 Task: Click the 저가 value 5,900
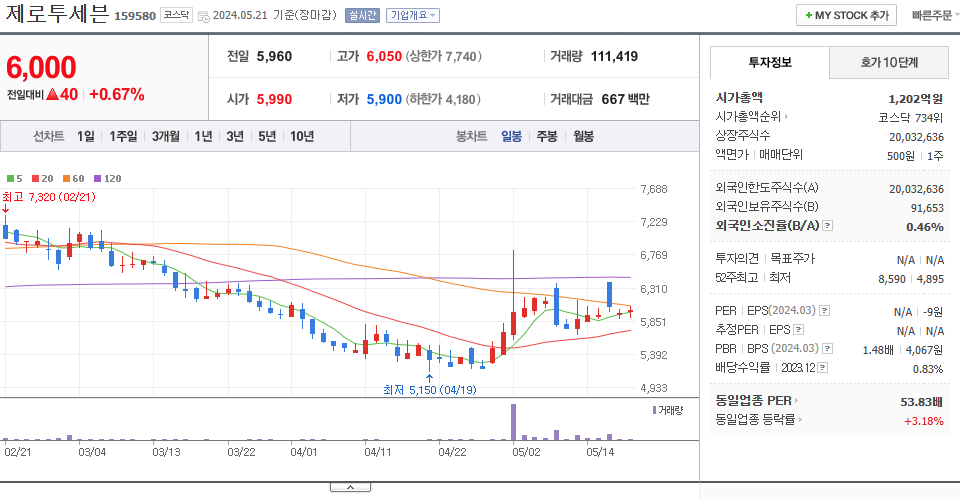[384, 99]
